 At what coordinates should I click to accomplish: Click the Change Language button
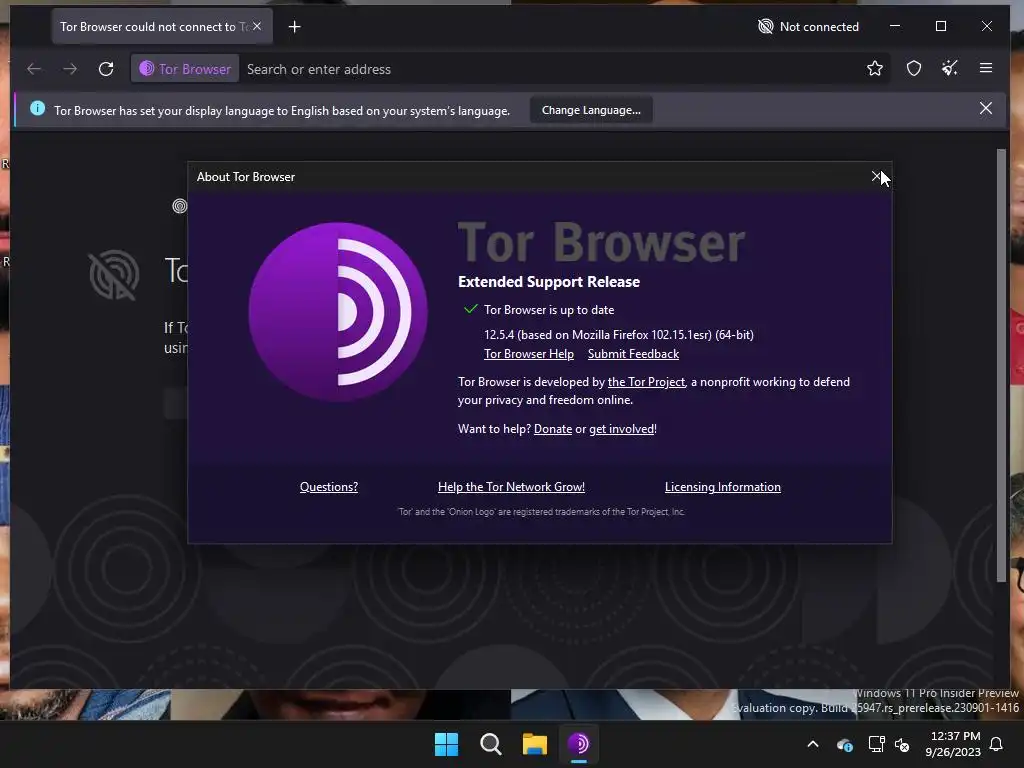(x=591, y=110)
